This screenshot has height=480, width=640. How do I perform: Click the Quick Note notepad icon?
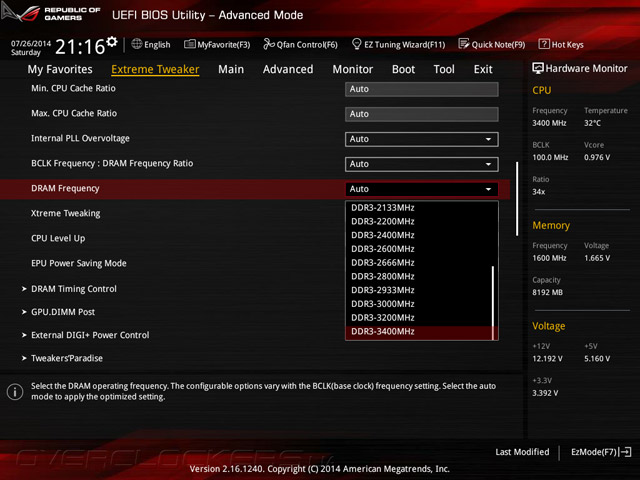point(464,44)
